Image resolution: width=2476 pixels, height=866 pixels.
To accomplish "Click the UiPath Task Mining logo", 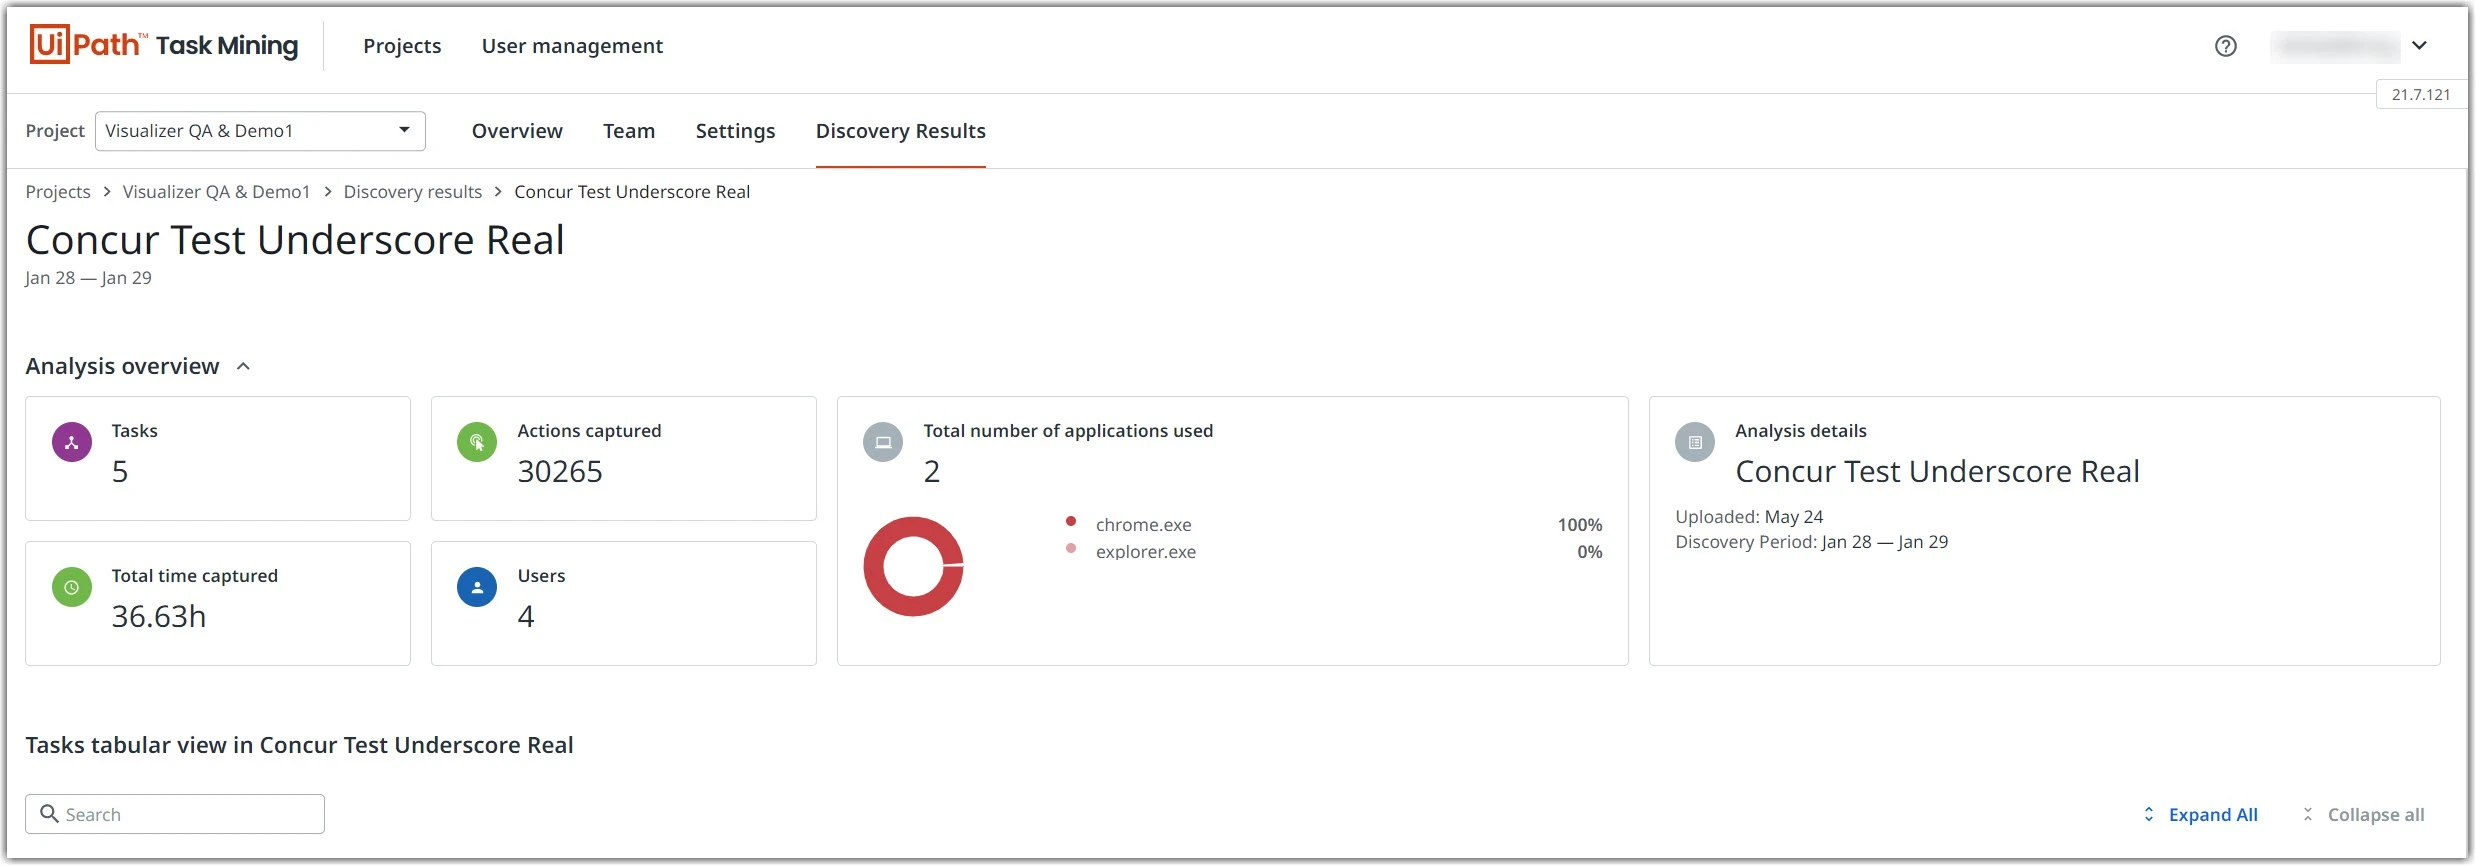I will tap(164, 45).
